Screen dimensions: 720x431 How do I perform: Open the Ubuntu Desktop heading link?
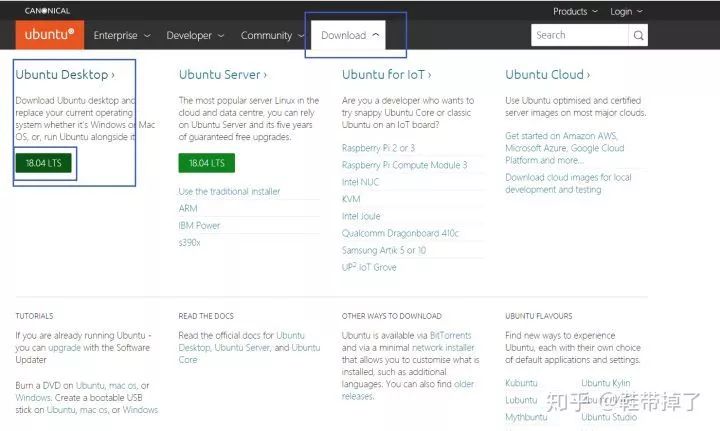pos(65,74)
